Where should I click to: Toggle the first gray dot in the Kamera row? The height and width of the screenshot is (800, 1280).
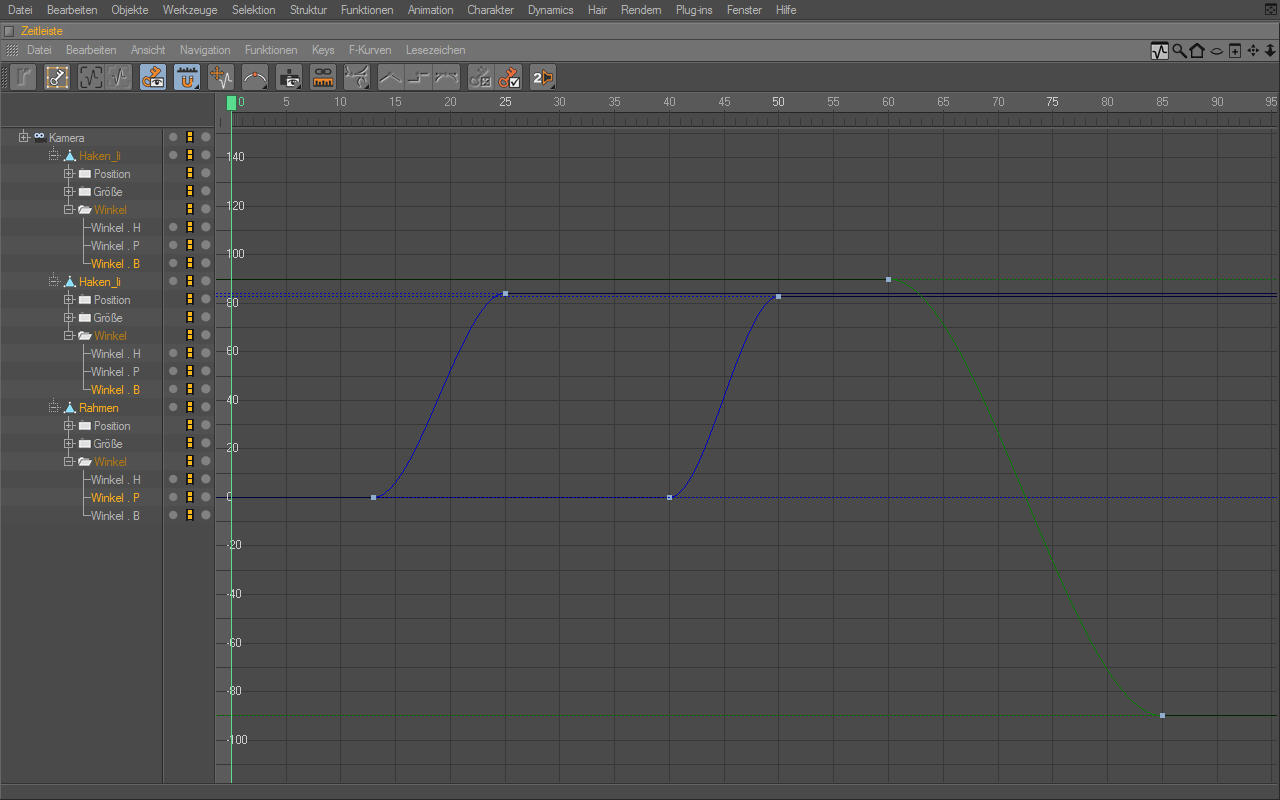click(x=173, y=137)
